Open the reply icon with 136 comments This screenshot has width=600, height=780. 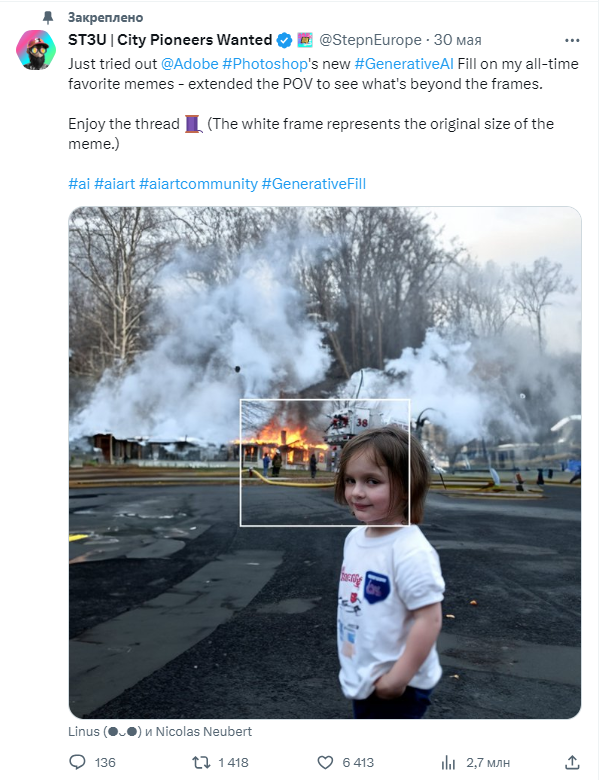[x=78, y=762]
